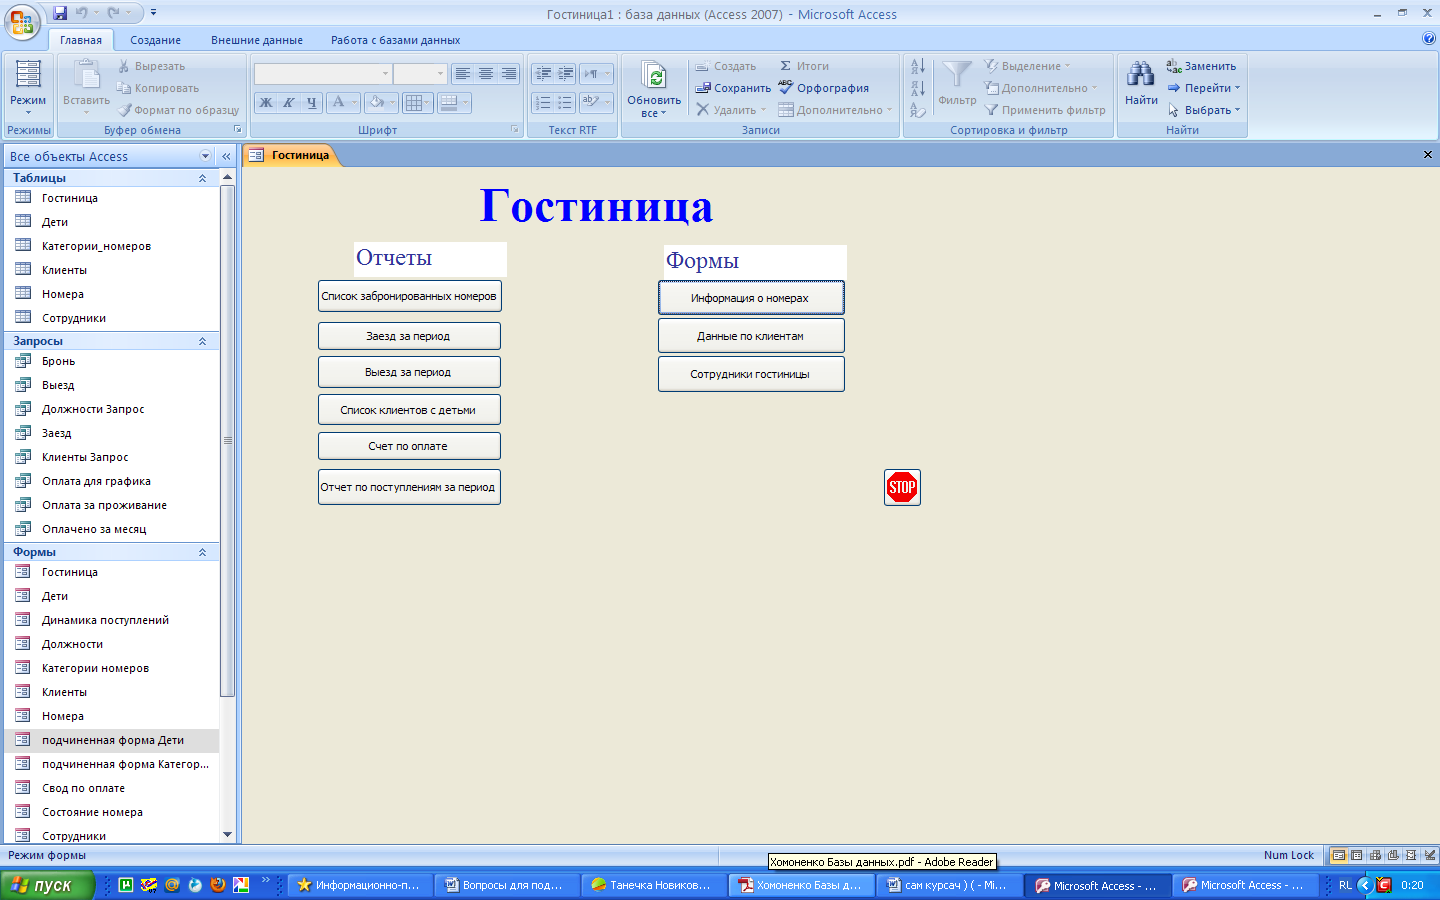Click the Фильтр funnel icon

coord(957,74)
